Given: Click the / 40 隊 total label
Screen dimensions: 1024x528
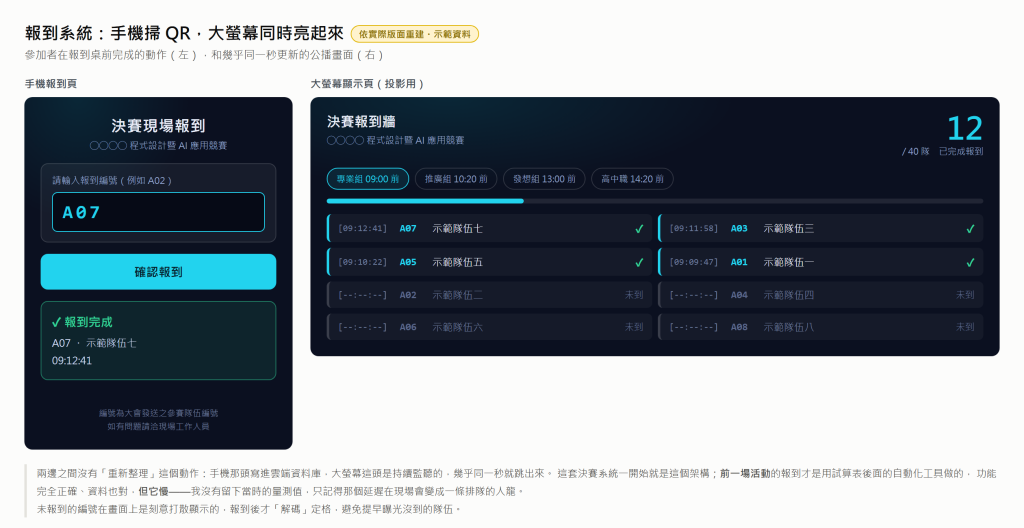Looking at the screenshot, I should point(916,151).
